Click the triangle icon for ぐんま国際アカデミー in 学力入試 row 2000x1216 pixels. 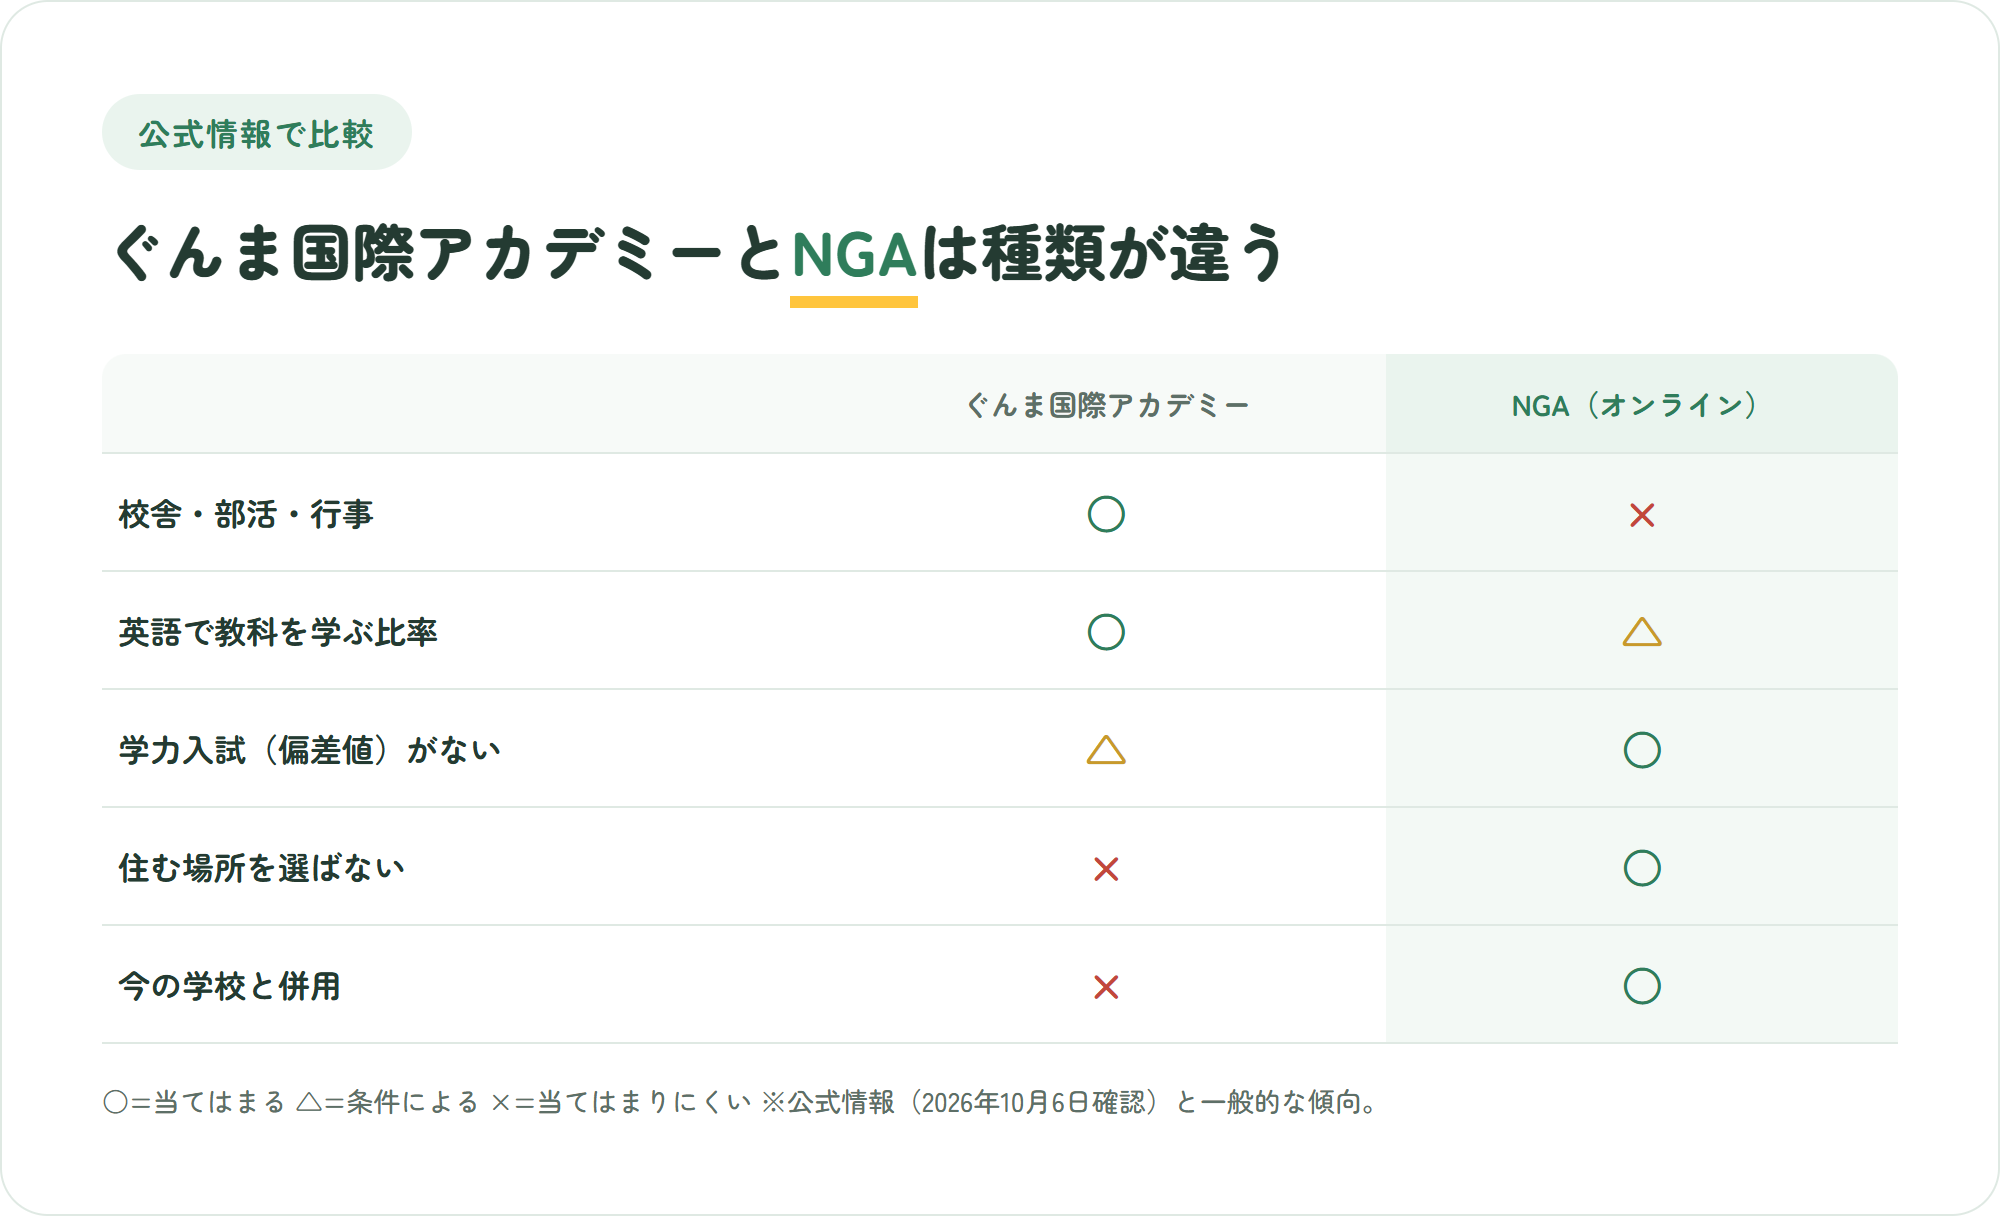[x=1106, y=750]
